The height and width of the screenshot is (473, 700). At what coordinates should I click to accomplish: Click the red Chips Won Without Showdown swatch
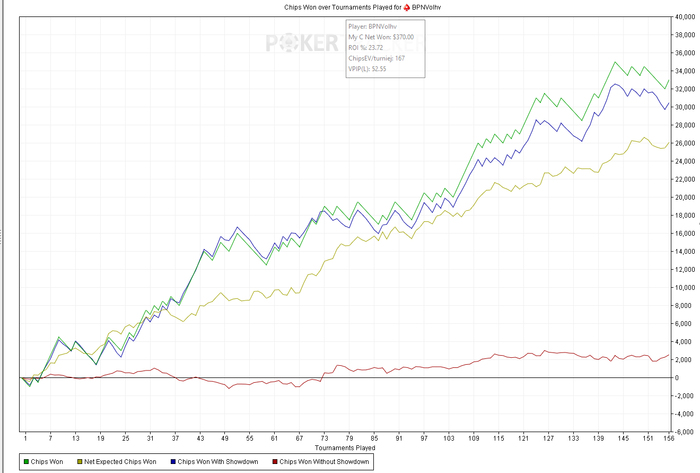(275, 462)
